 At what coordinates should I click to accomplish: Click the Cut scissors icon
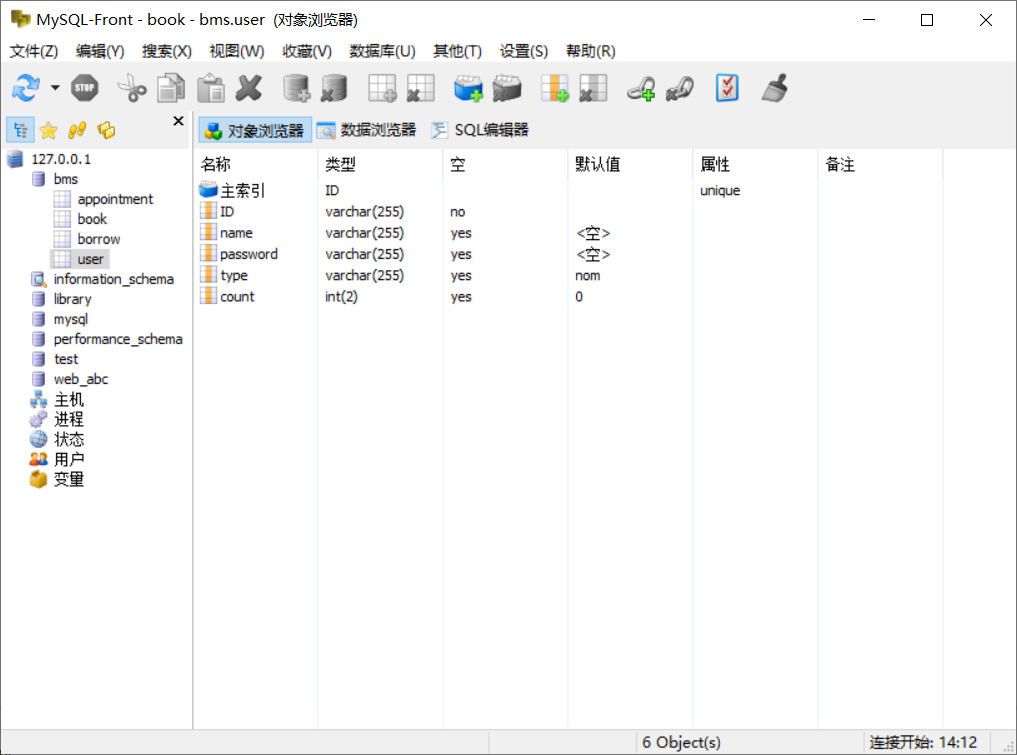(132, 88)
